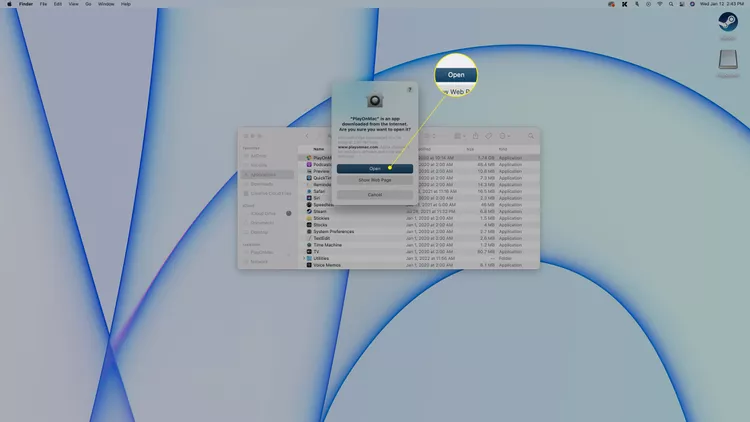Confirm with the Open button in dialog
The height and width of the screenshot is (422, 750).
pos(375,168)
